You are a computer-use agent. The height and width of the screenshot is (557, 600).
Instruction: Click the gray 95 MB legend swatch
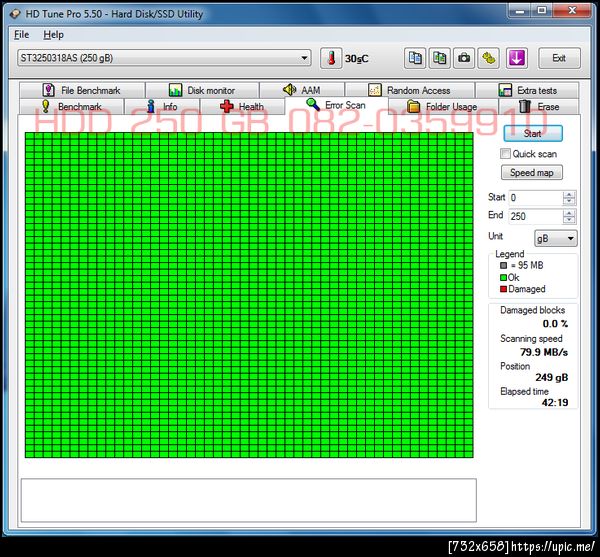click(x=504, y=265)
